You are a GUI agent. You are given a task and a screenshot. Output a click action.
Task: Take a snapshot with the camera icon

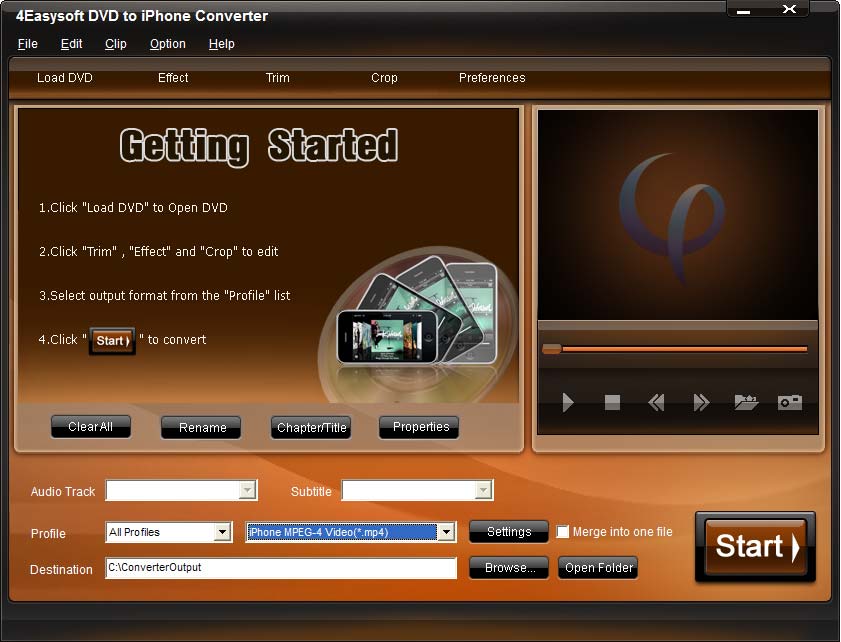point(790,402)
